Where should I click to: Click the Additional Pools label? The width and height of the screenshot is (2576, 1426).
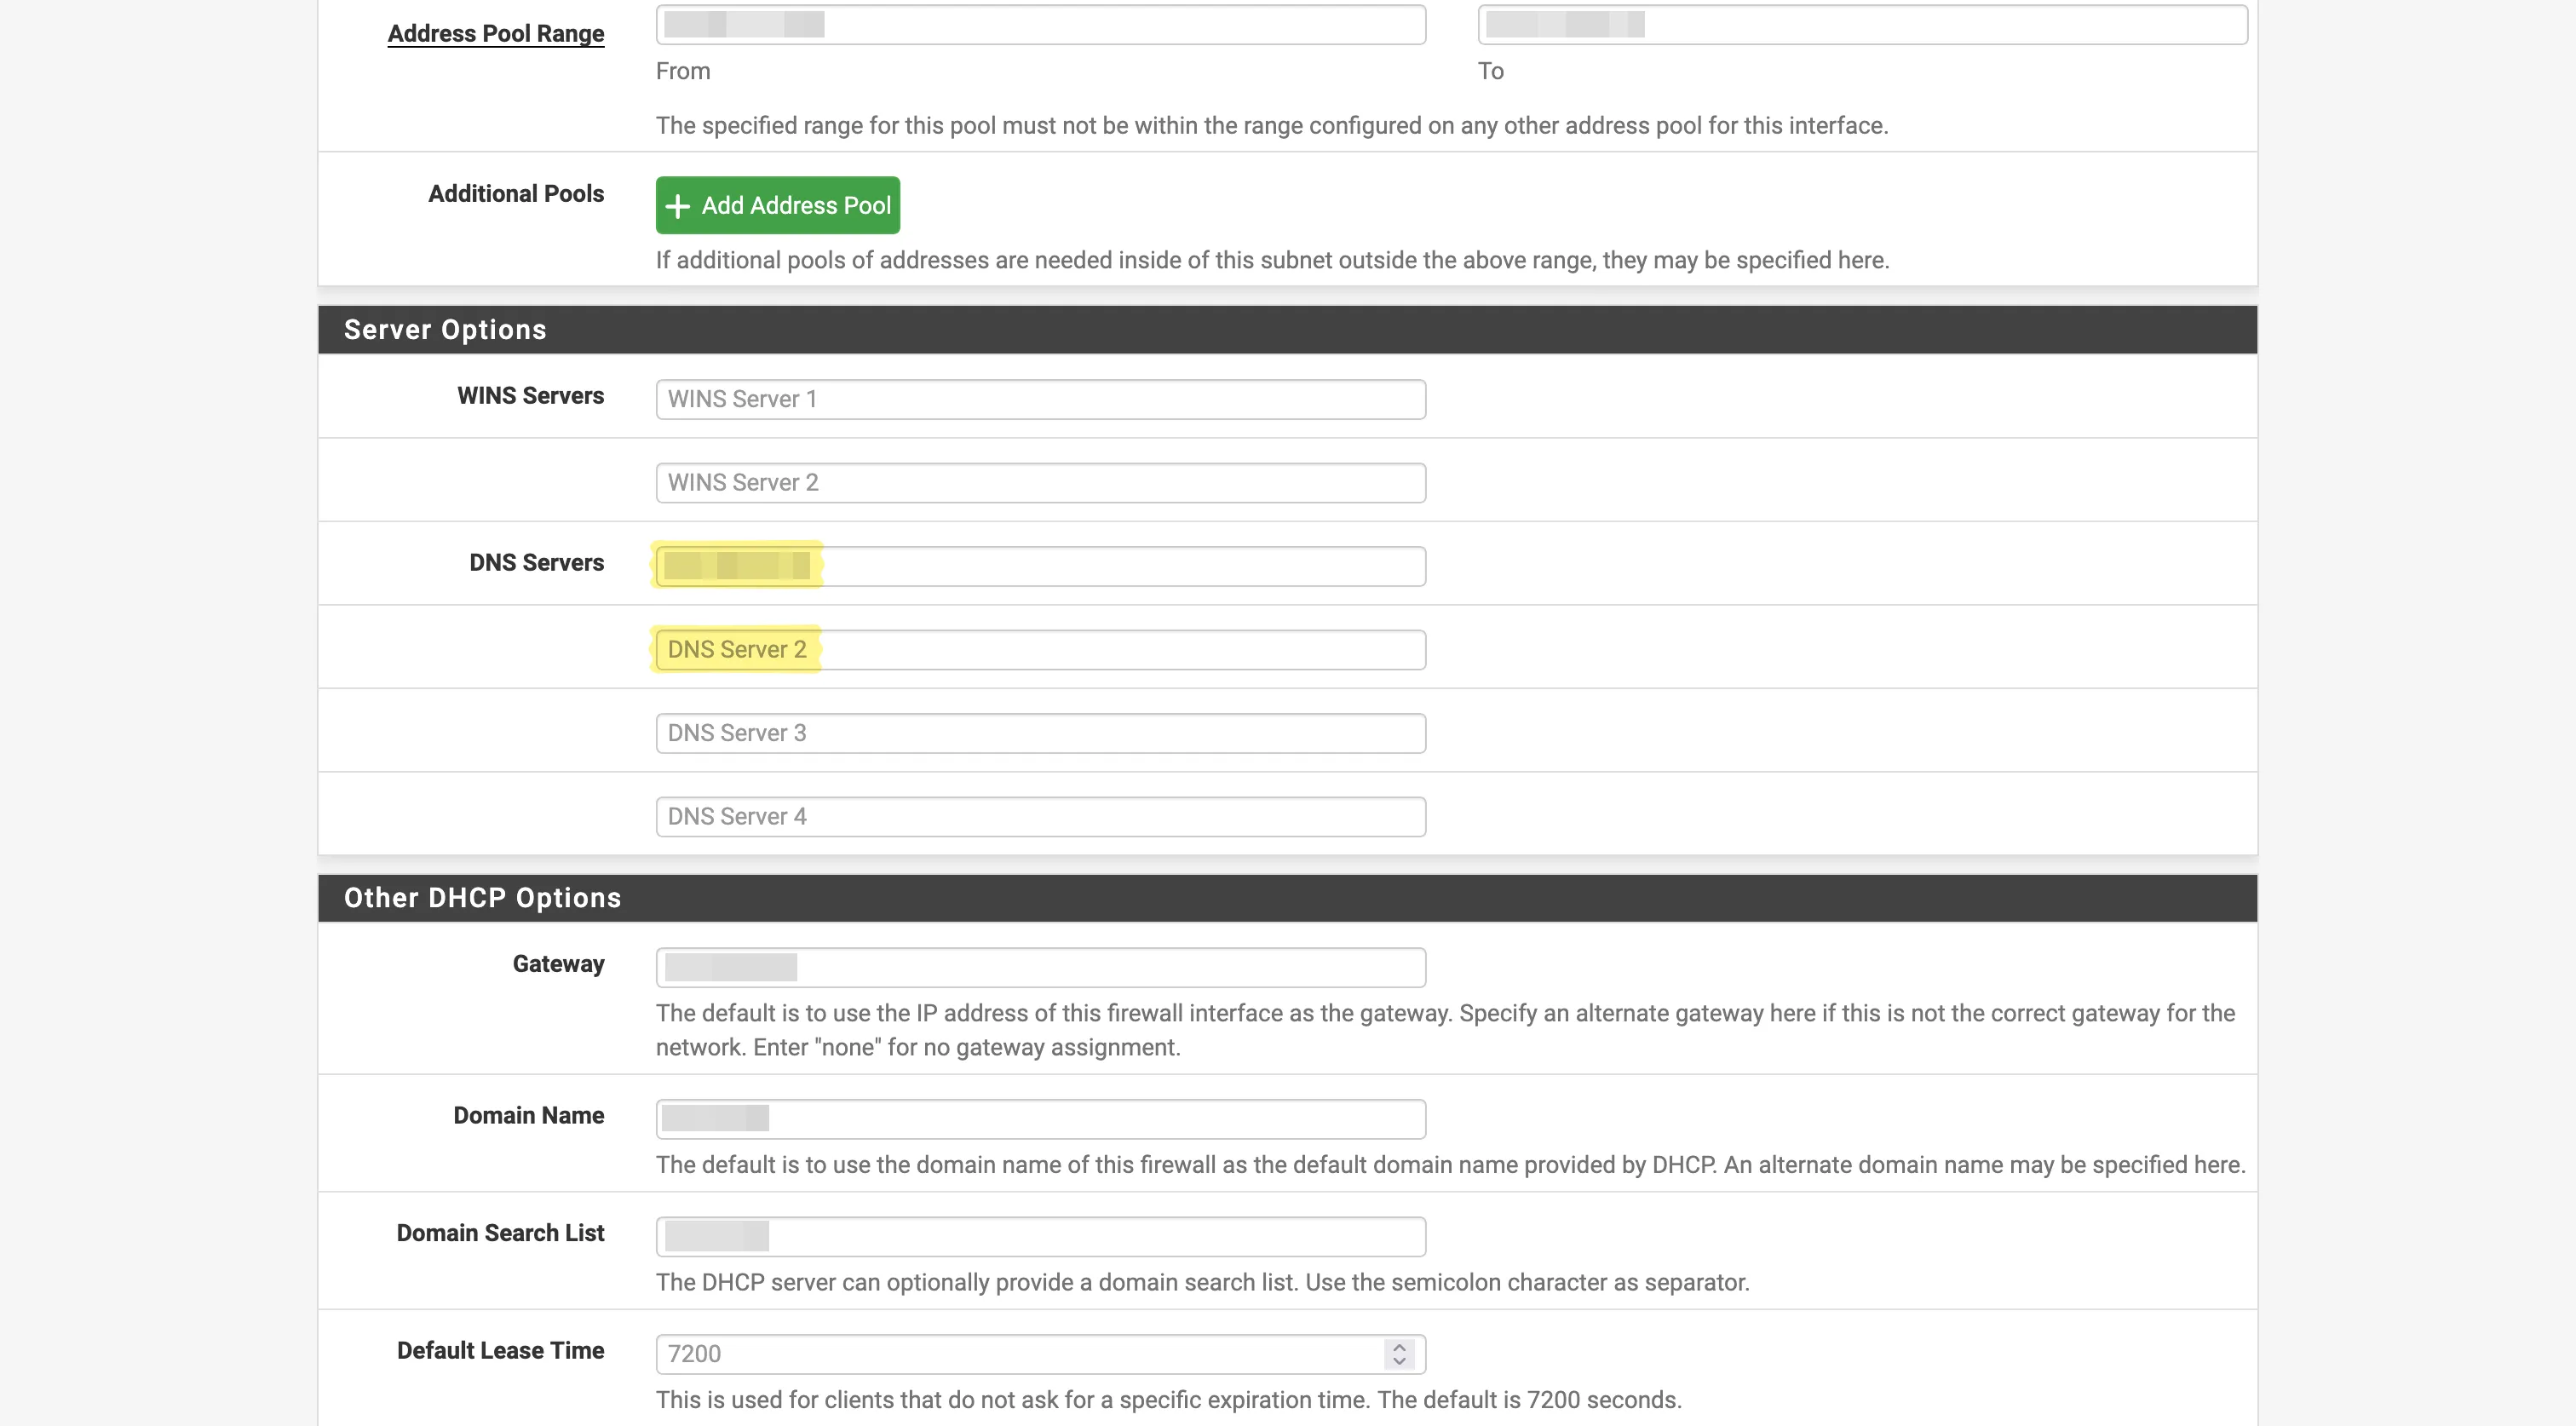pos(516,194)
